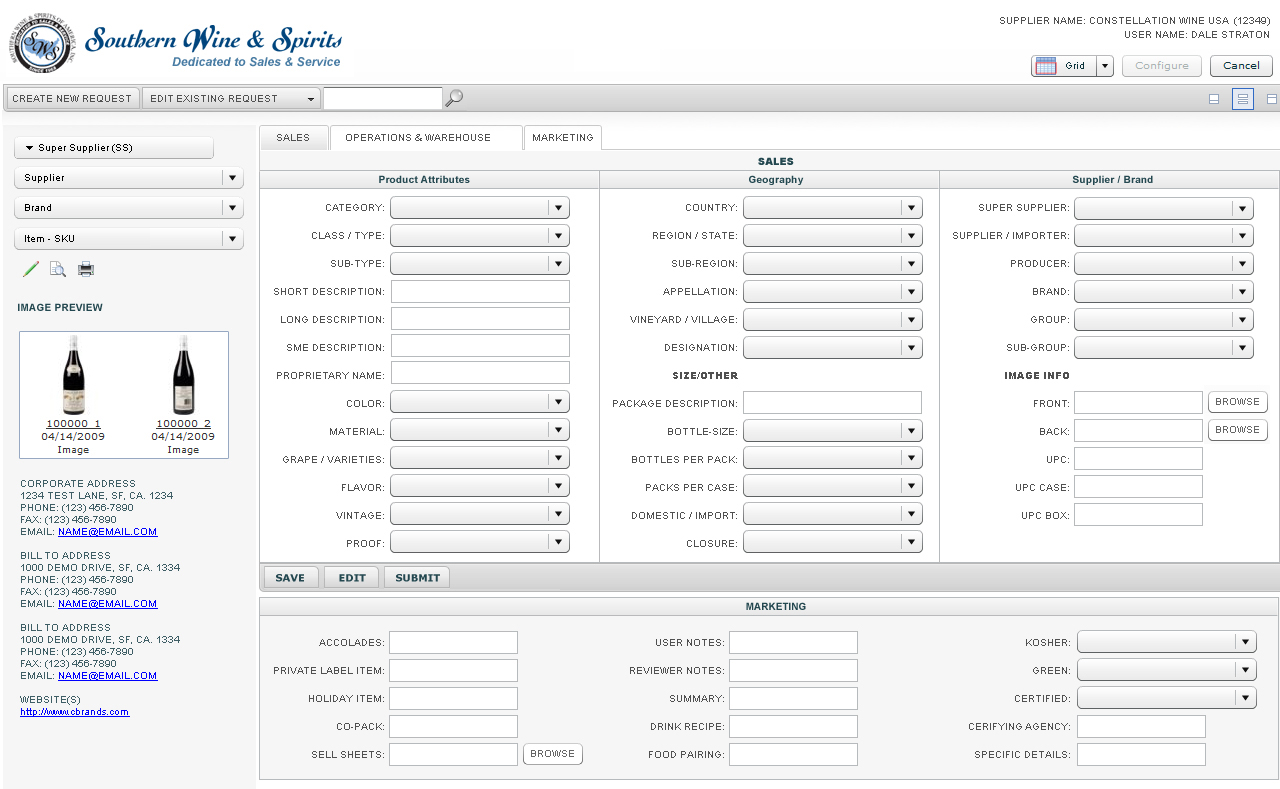Open the Grid view dropdown arrow

click(x=1105, y=66)
